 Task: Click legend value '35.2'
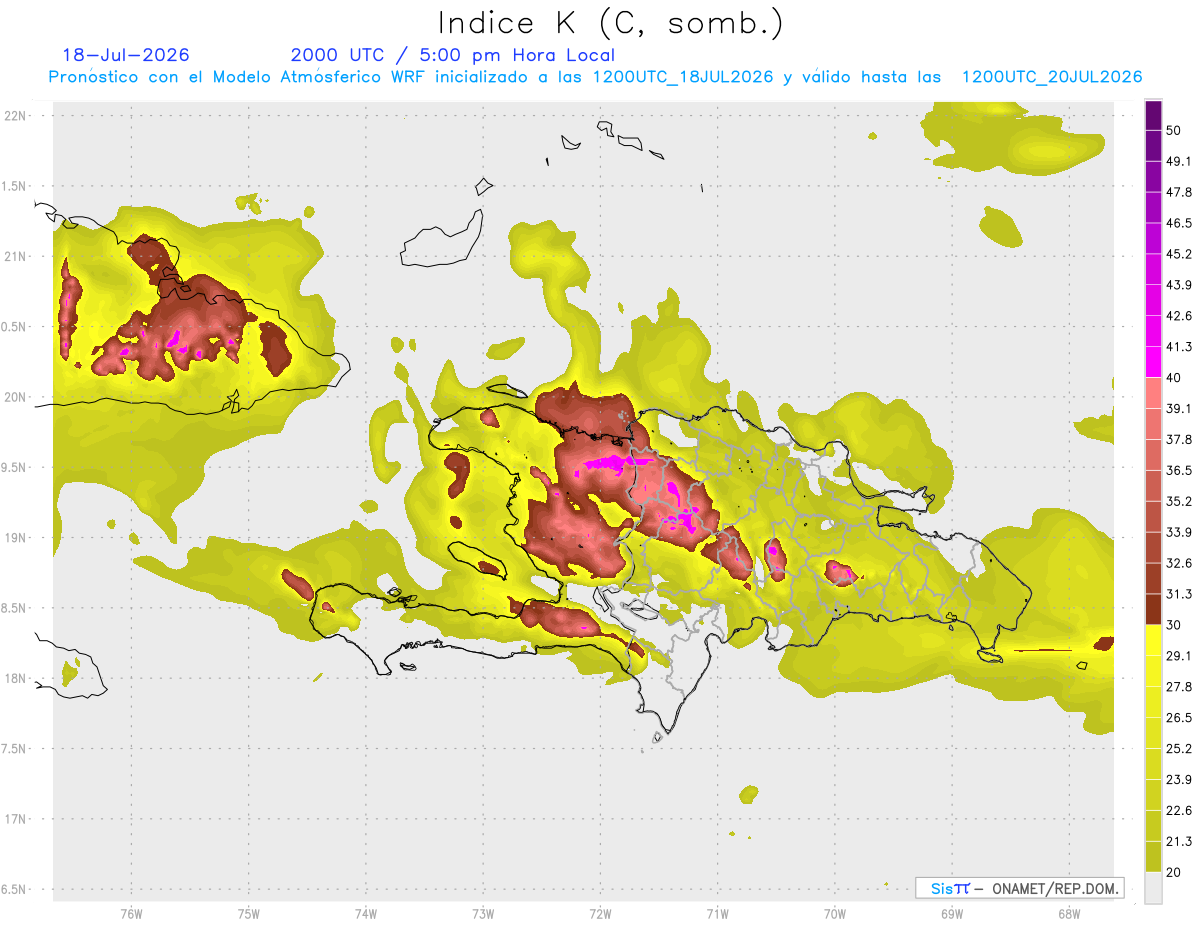(1178, 501)
